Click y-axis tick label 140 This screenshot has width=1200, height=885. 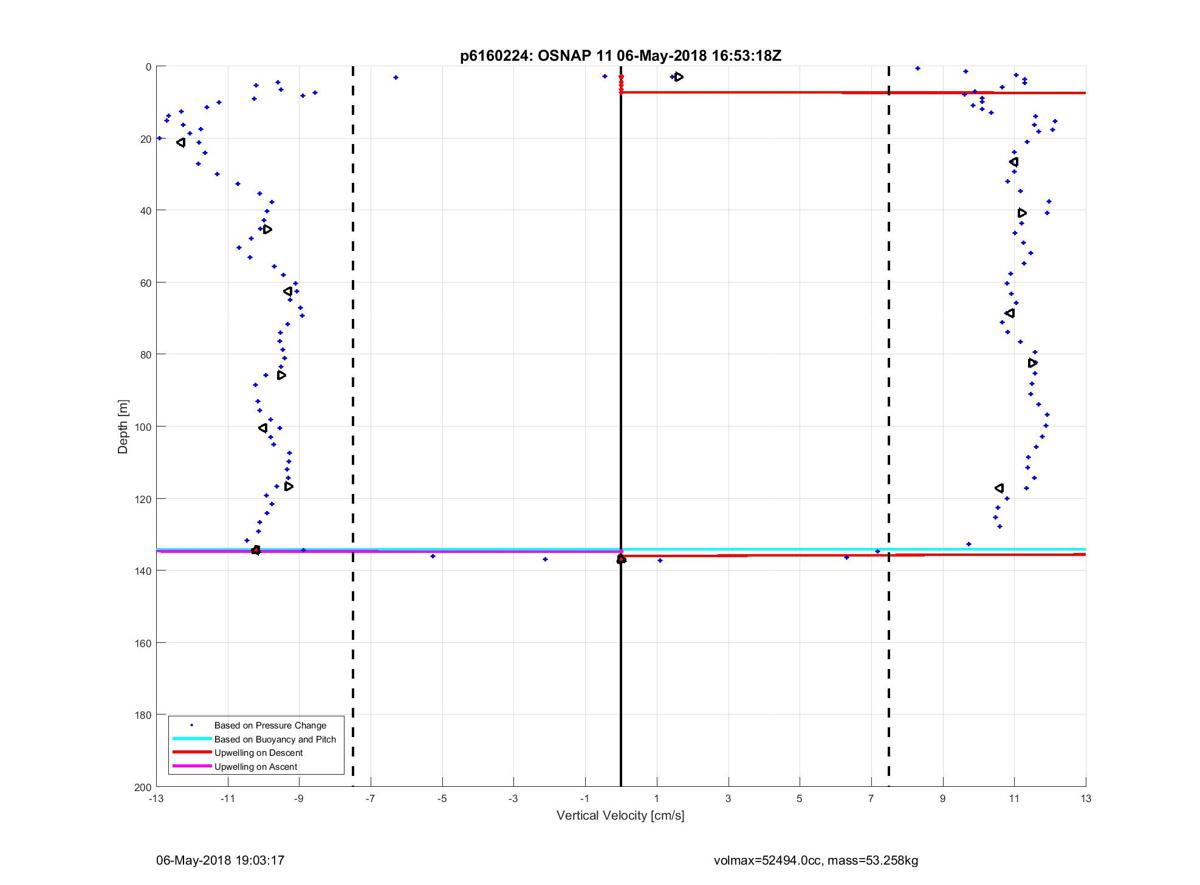pyautogui.click(x=142, y=571)
